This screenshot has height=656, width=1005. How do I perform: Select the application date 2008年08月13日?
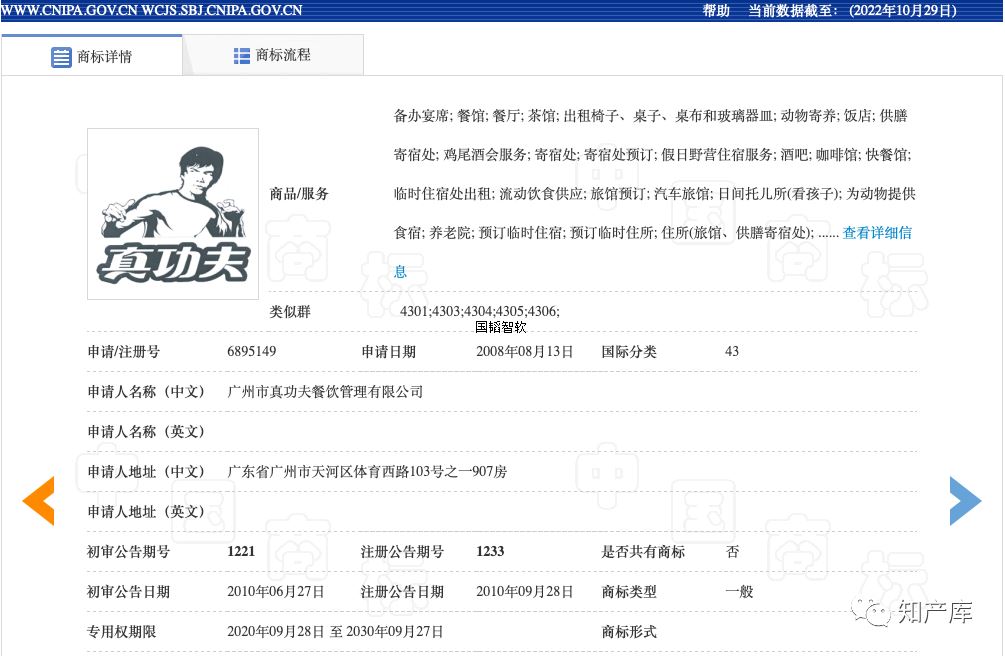click(524, 351)
